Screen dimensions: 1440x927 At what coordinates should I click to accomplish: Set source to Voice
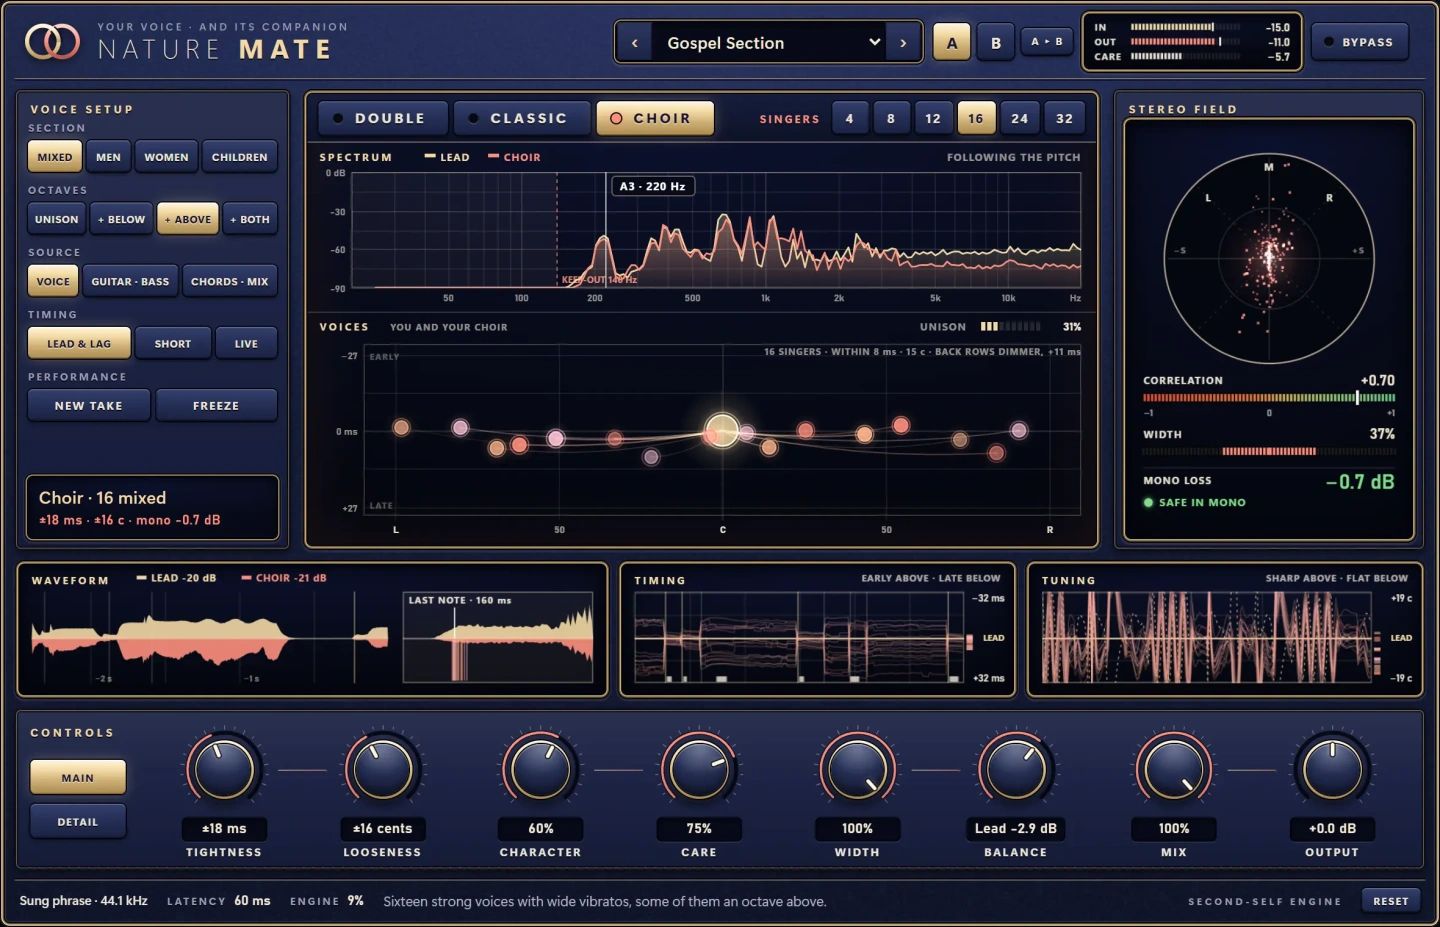click(53, 281)
